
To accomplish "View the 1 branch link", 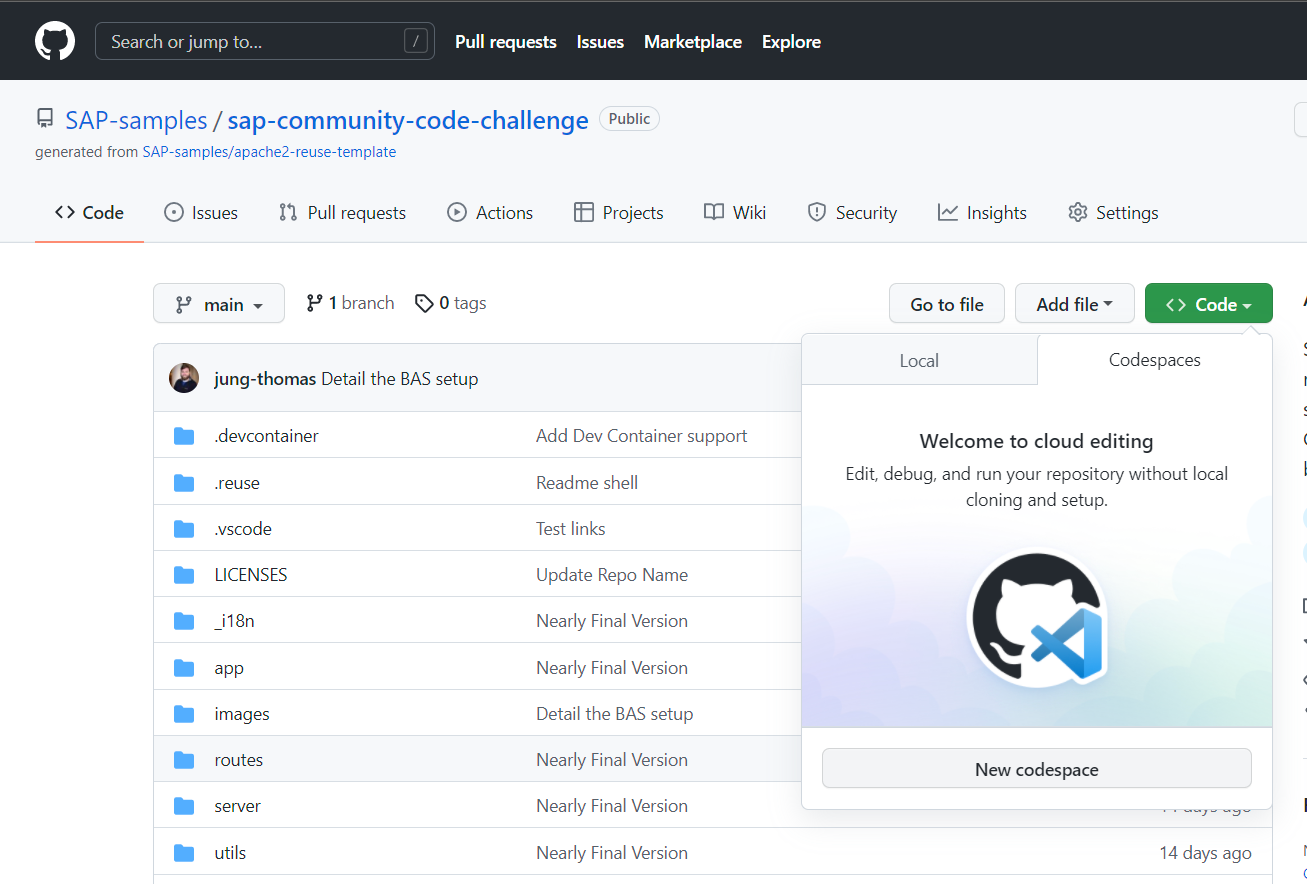I will (x=350, y=303).
